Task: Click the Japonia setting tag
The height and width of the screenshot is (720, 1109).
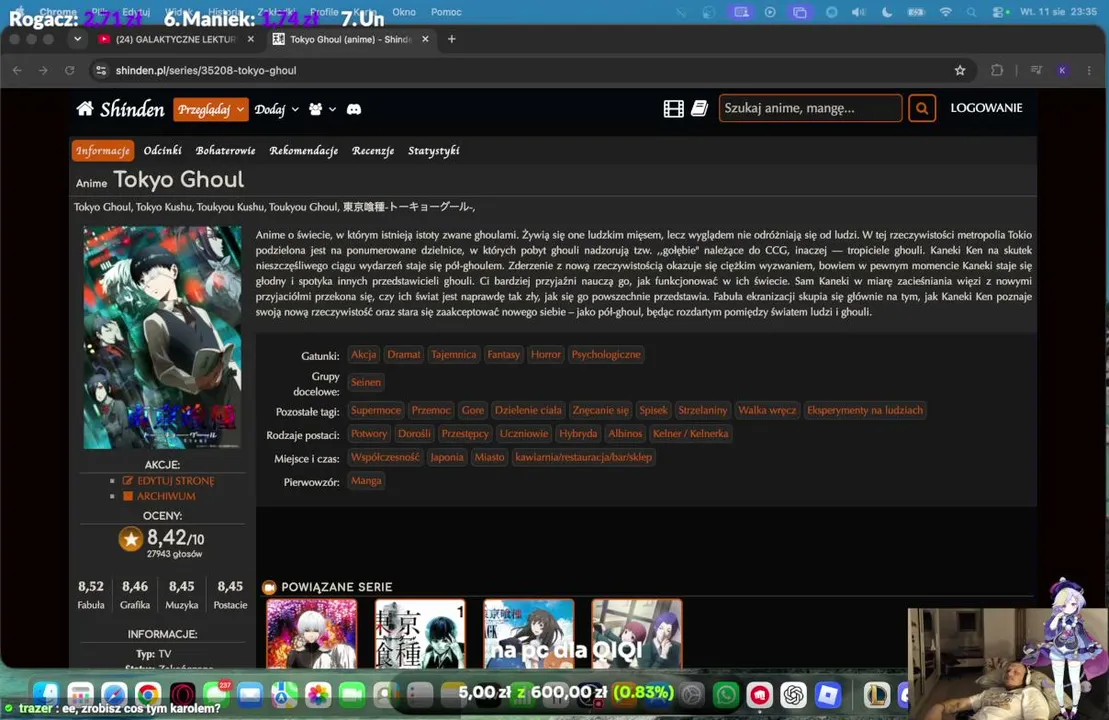Action: [447, 457]
